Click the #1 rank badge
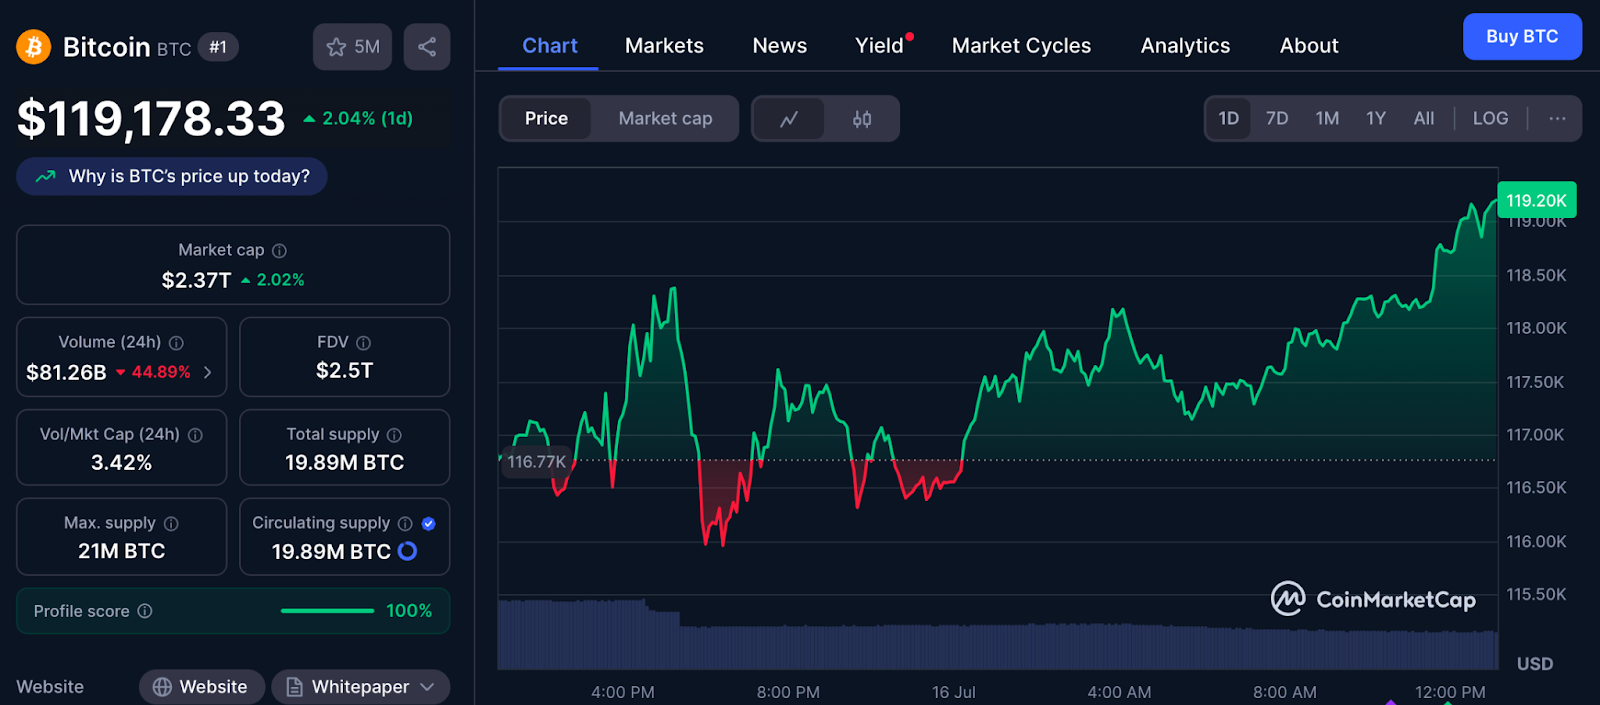Image resolution: width=1600 pixels, height=705 pixels. point(218,47)
